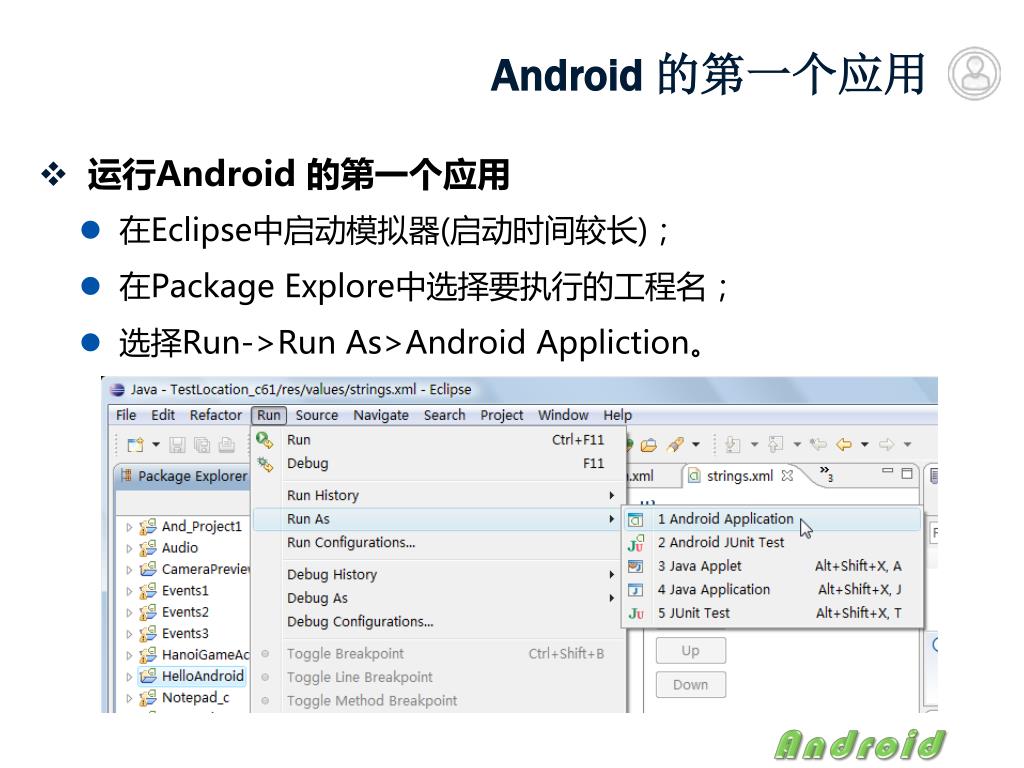
Task: Open Debug Configurations... entry
Action: point(439,622)
